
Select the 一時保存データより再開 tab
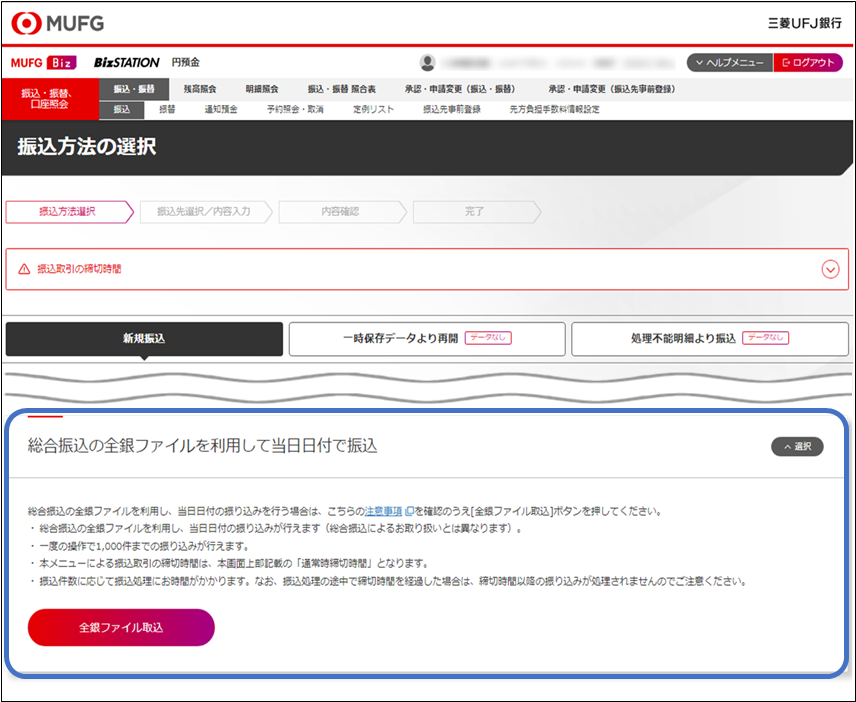point(426,339)
